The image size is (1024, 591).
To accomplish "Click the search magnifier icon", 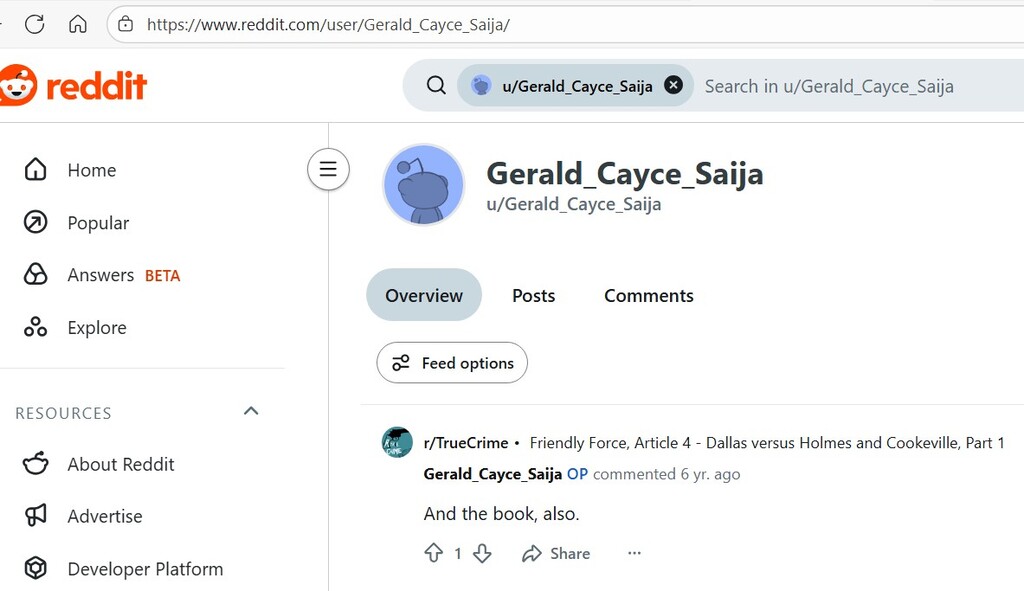I will (436, 86).
